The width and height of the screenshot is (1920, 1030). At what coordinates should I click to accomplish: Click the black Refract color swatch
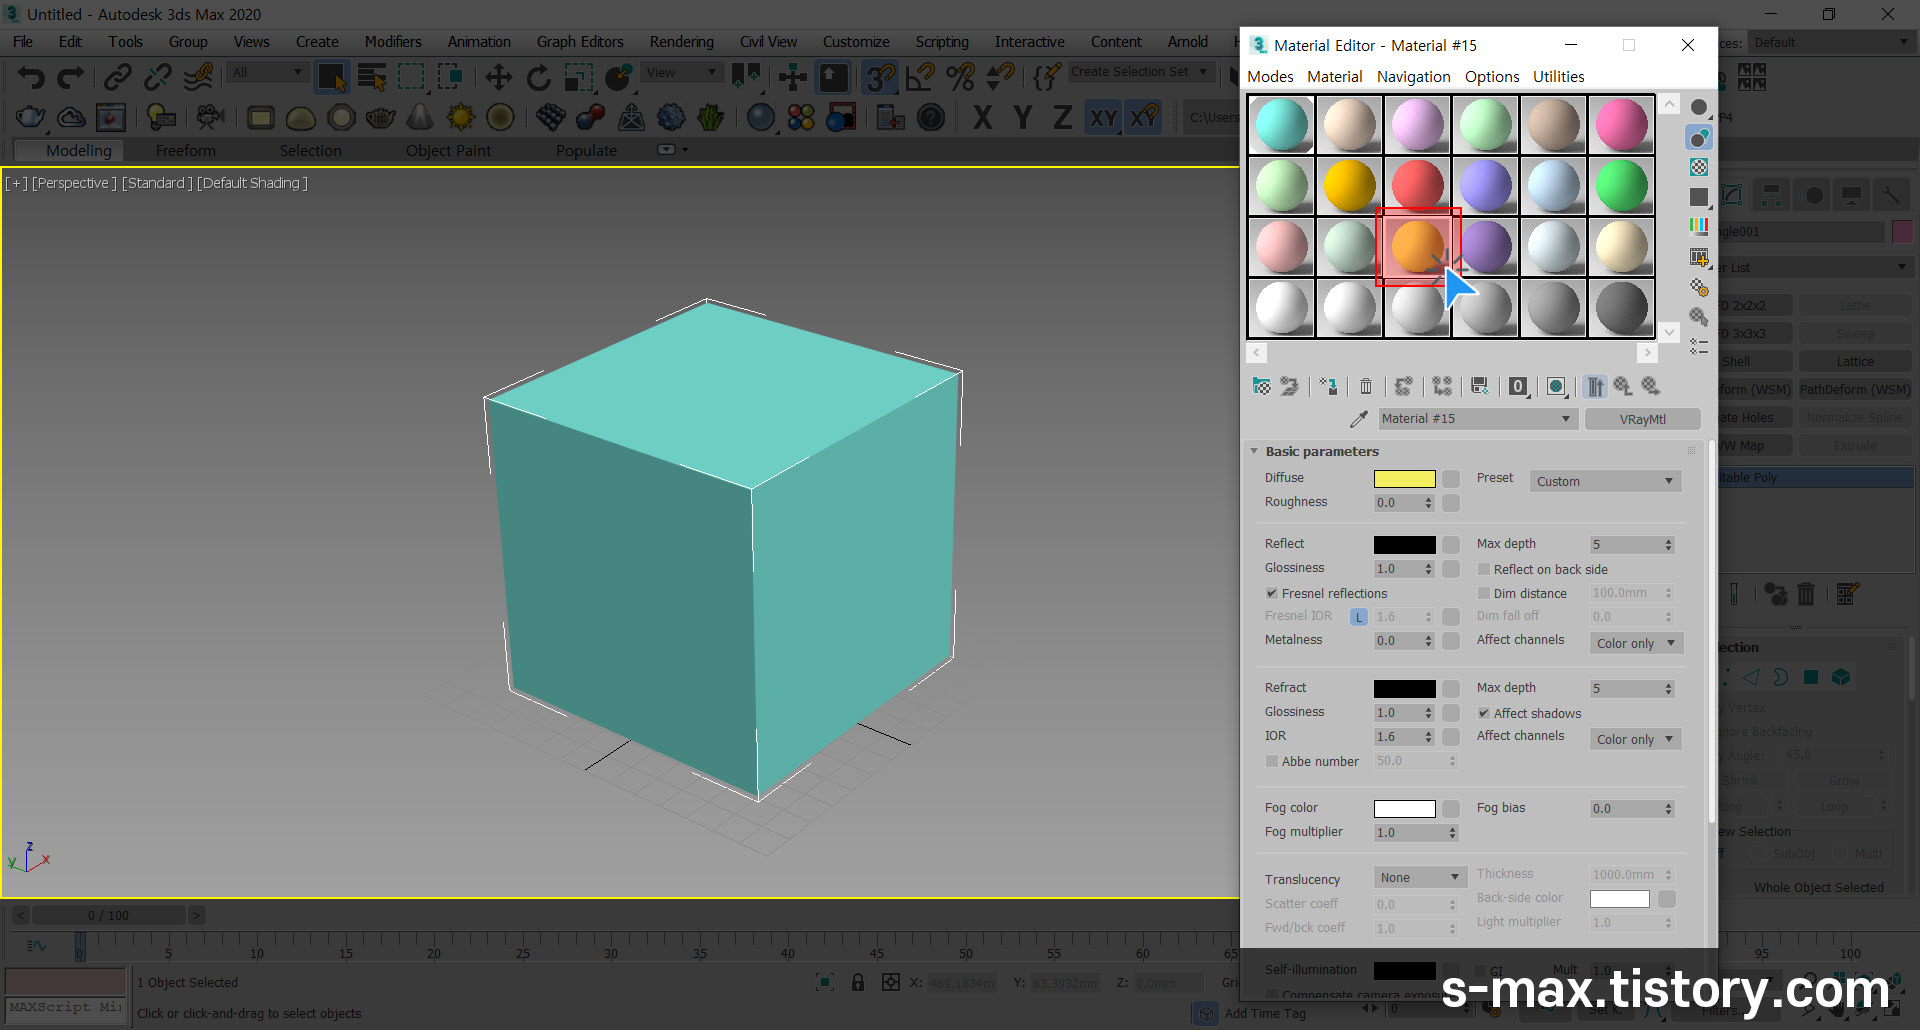(1404, 689)
